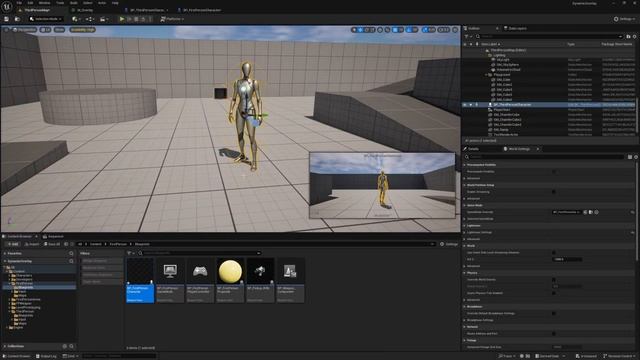This screenshot has width=640, height=360.
Task: Click the Unreal Engine logo icon
Action: click(7, 6)
